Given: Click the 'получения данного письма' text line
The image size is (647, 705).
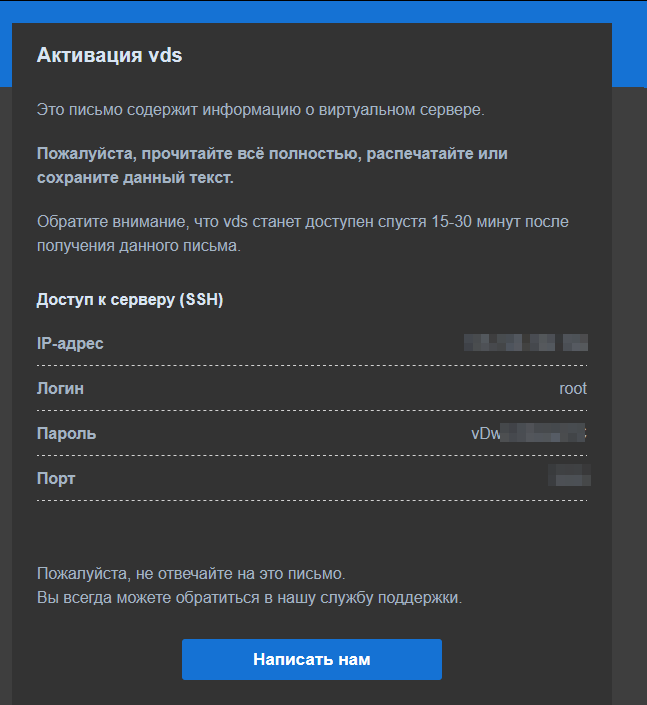Looking at the screenshot, I should pos(138,245).
